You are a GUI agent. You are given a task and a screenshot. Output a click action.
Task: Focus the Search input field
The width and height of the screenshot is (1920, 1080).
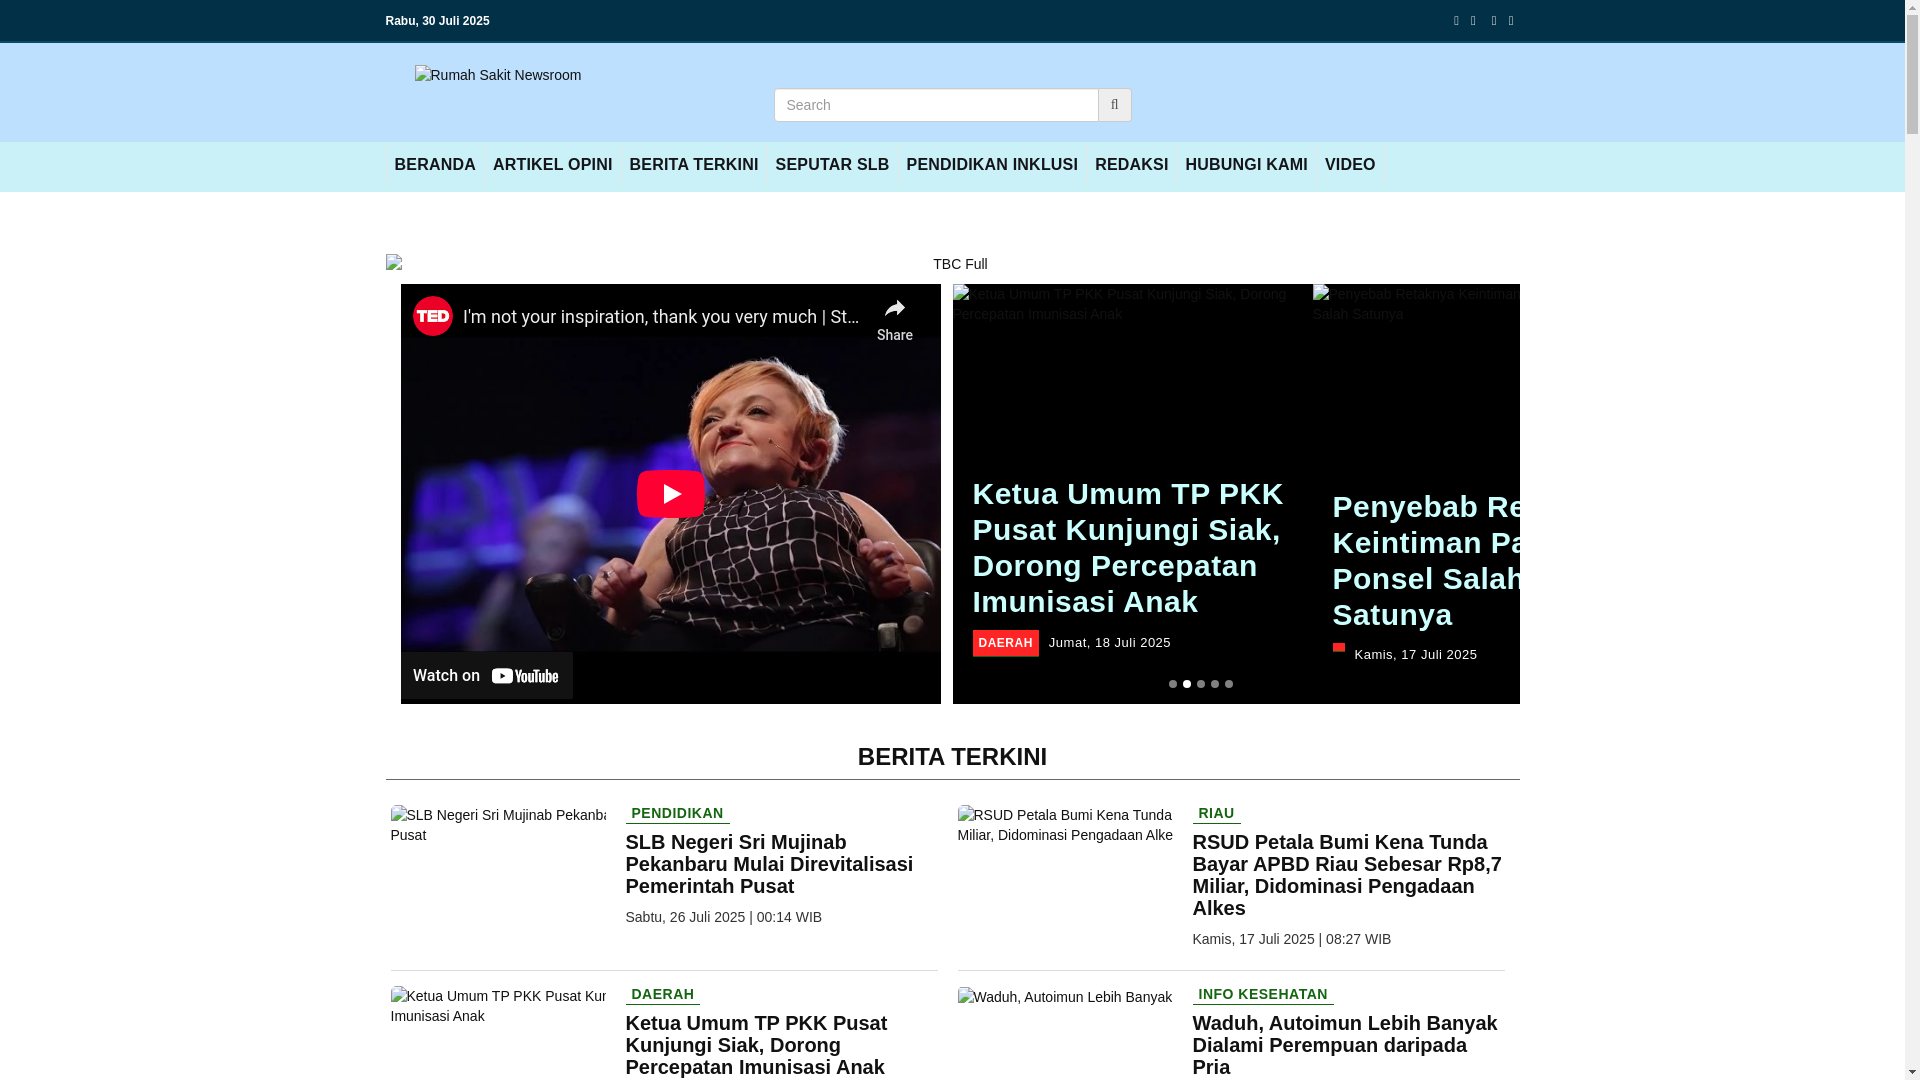[x=936, y=105]
